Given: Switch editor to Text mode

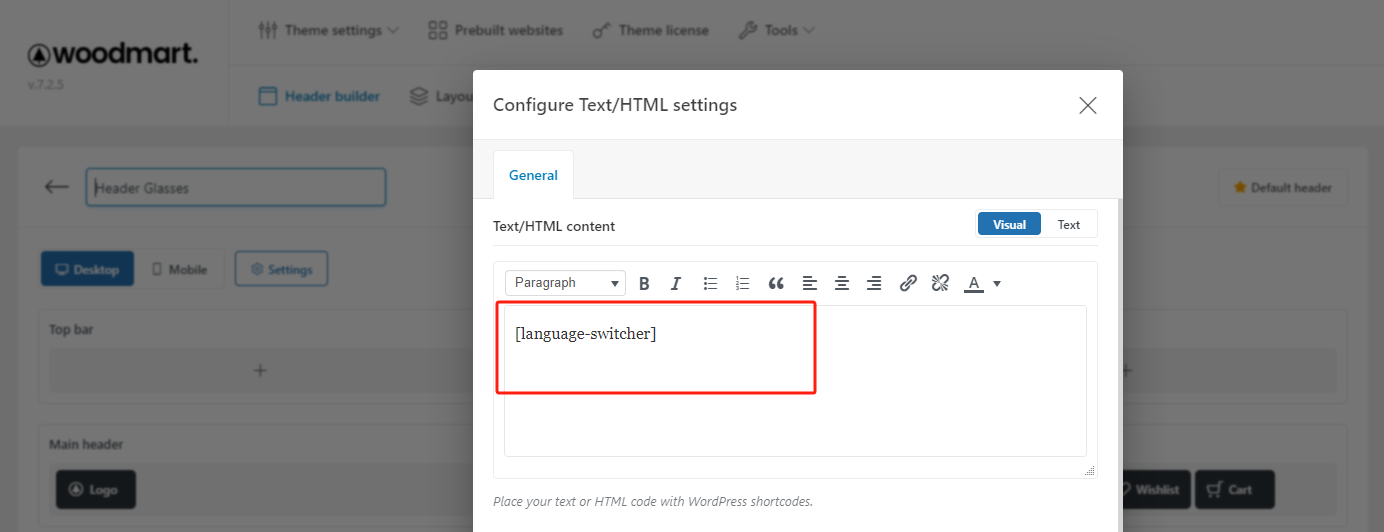Looking at the screenshot, I should (x=1069, y=224).
